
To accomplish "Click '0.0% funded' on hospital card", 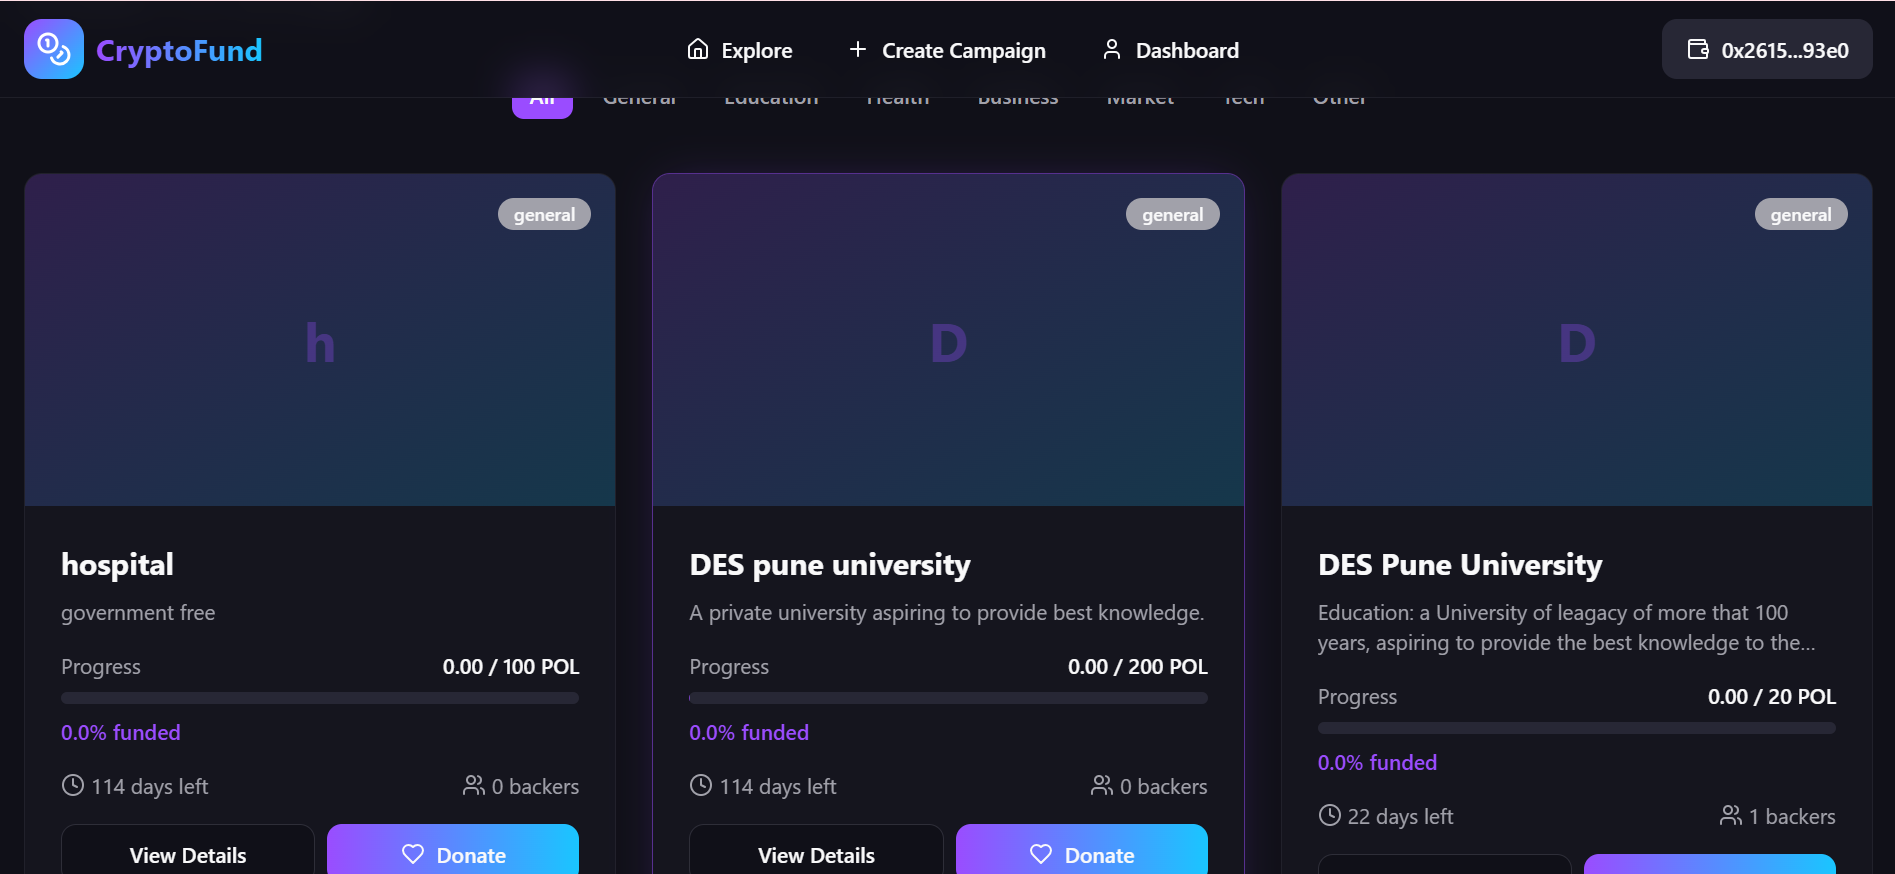I will pos(121,732).
